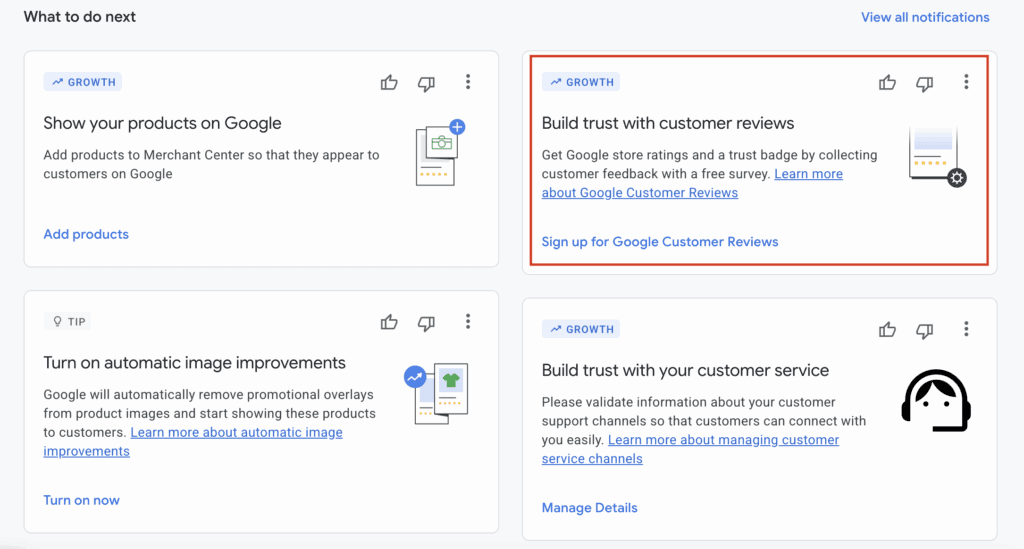Like the Build trust with customer reviews card
This screenshot has height=549, width=1024.
[887, 83]
